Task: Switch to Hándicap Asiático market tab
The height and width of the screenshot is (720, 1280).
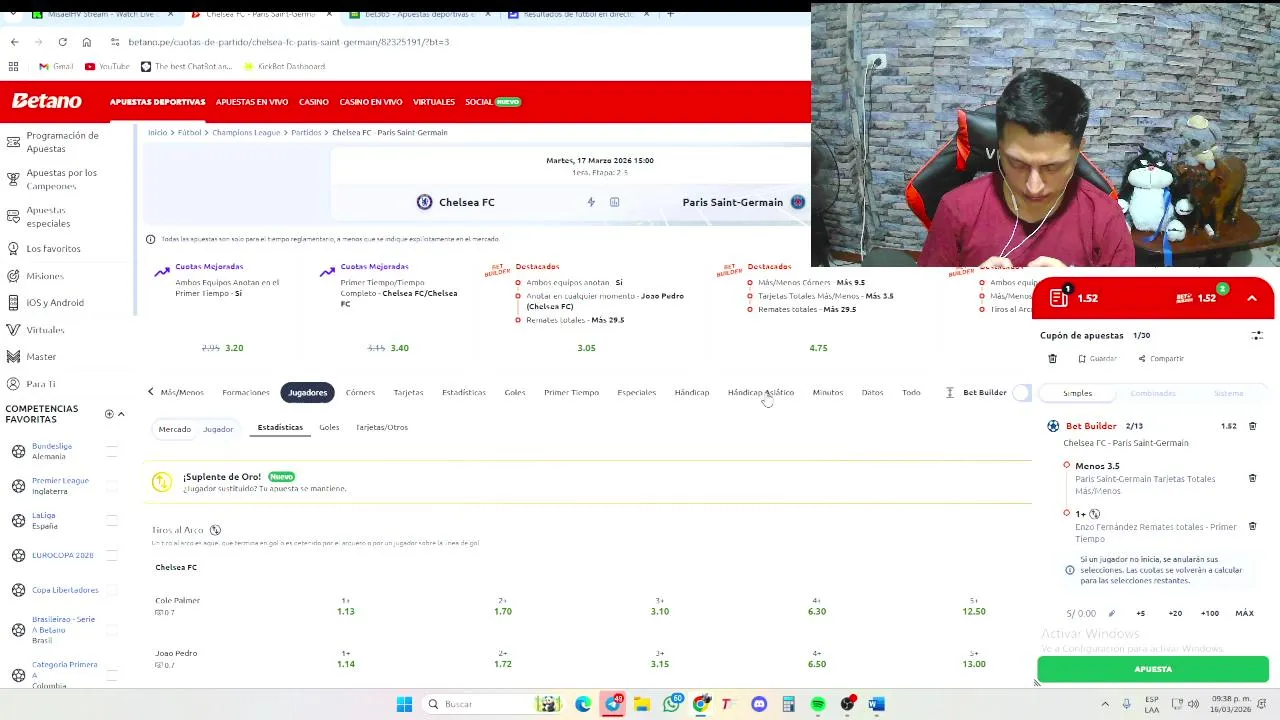Action: click(x=761, y=393)
